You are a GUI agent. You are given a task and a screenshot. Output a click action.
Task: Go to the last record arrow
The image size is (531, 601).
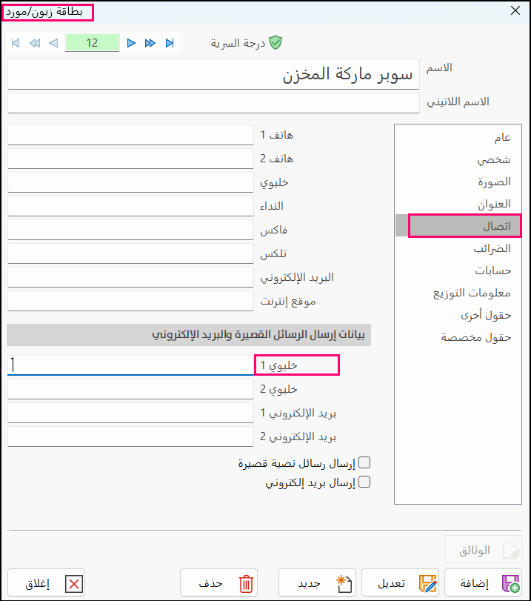[169, 43]
